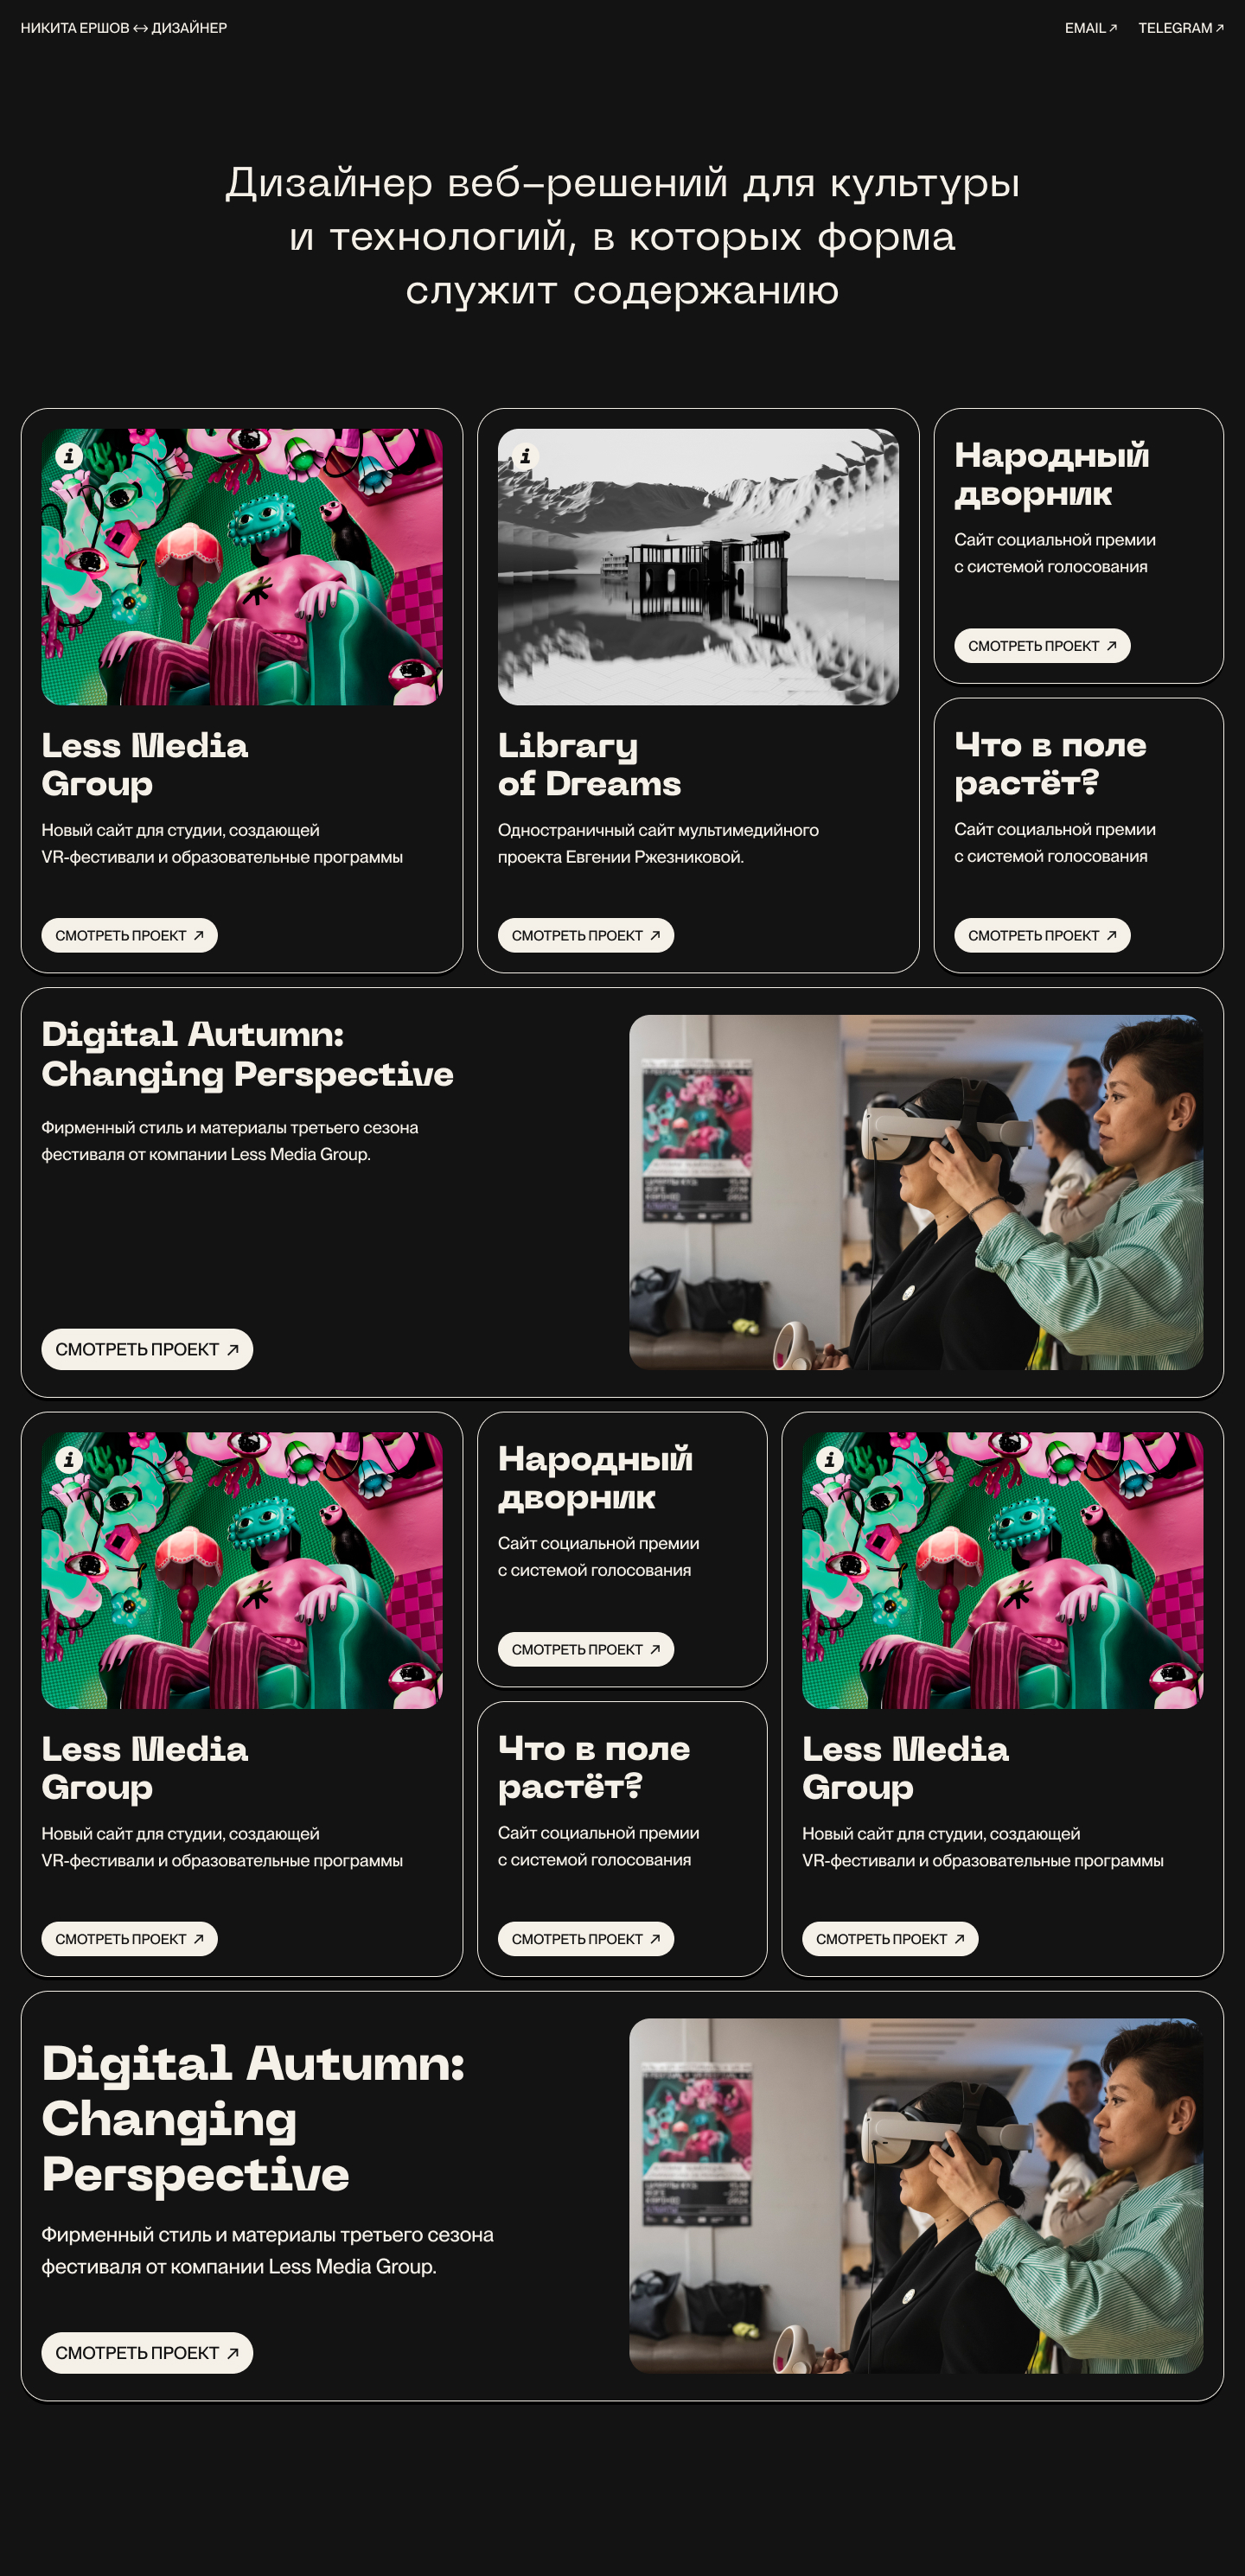Click Смотреть проект in top-right Народный дворник card
1245x2576 pixels.
point(1042,646)
